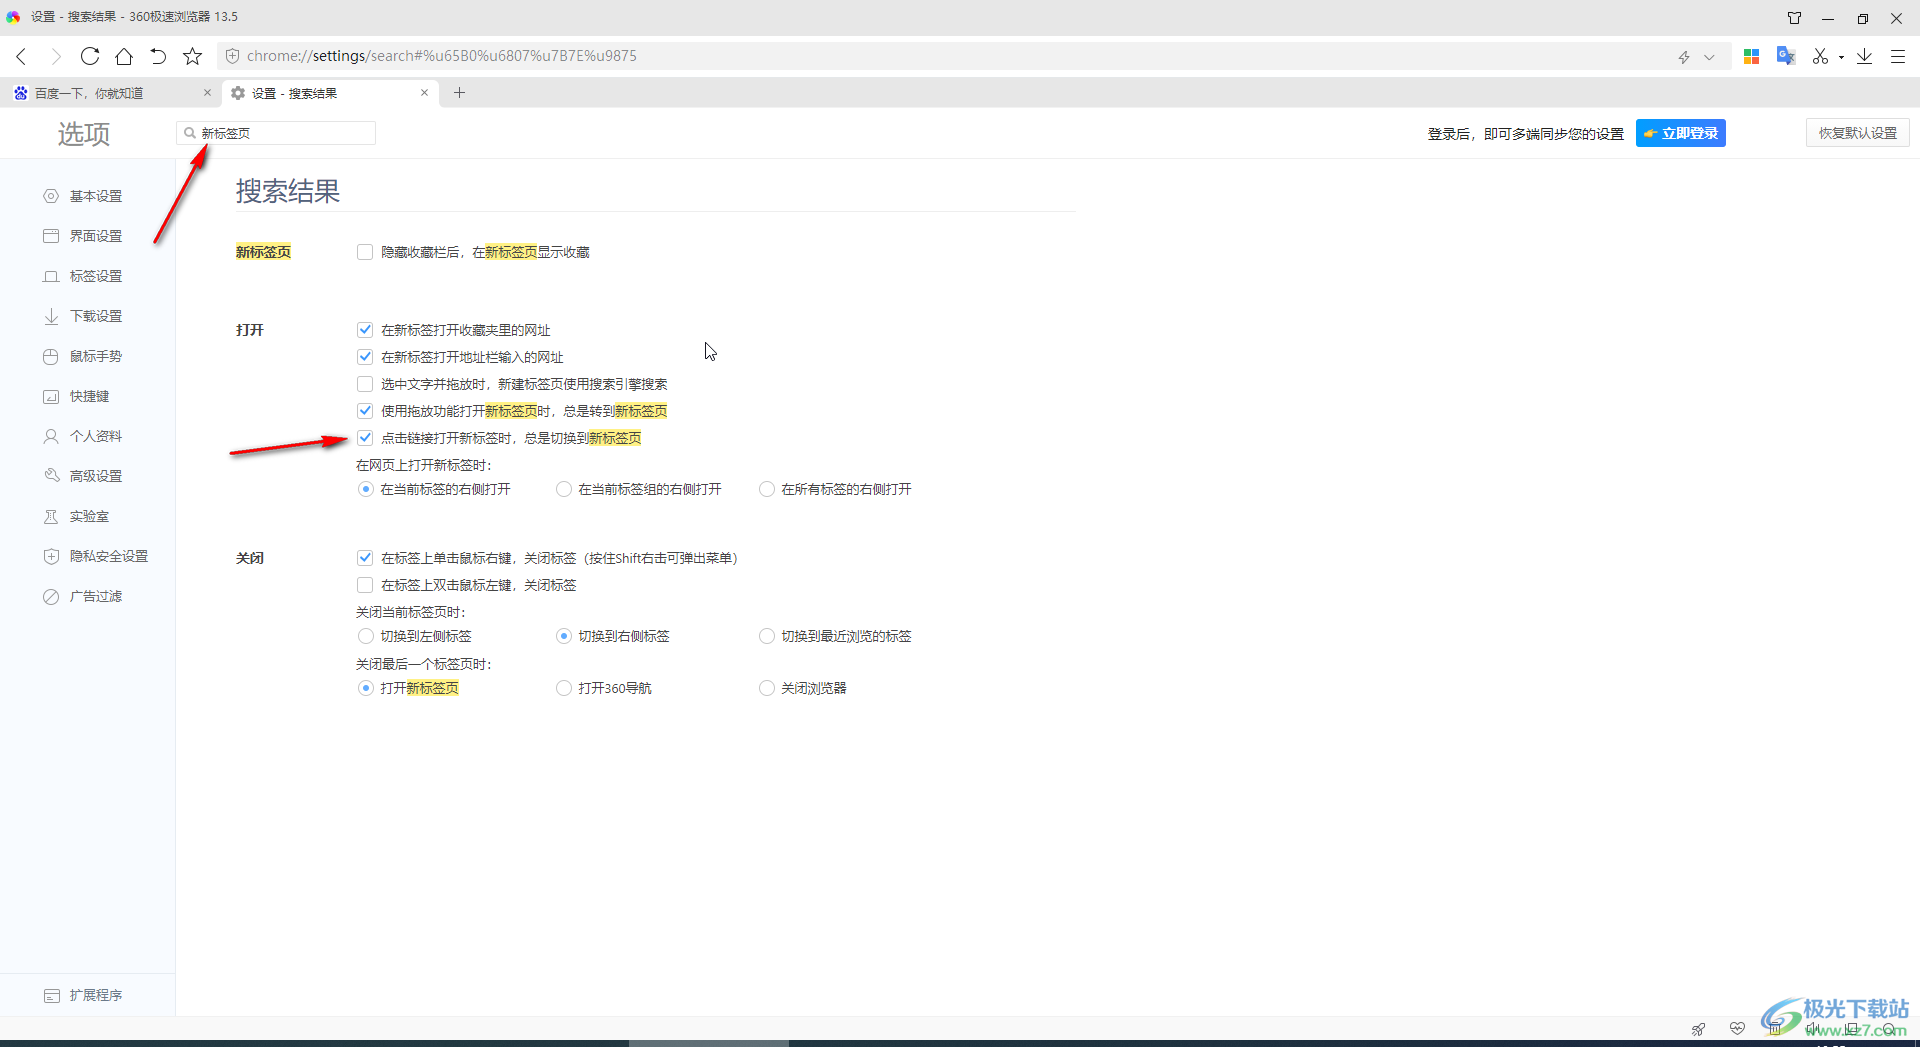The width and height of the screenshot is (1920, 1047).
Task: Switch to the 设置 - 搜索结果 tab
Action: (330, 93)
